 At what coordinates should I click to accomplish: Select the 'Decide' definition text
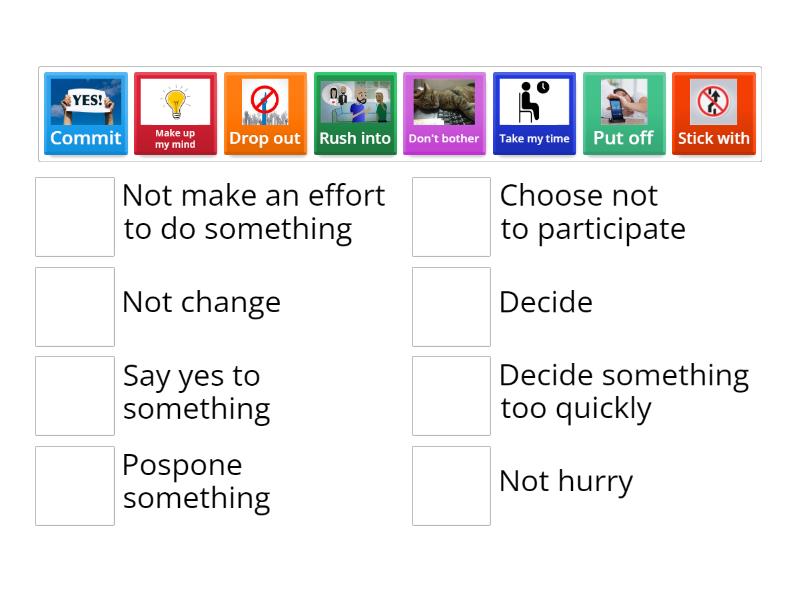click(x=547, y=302)
